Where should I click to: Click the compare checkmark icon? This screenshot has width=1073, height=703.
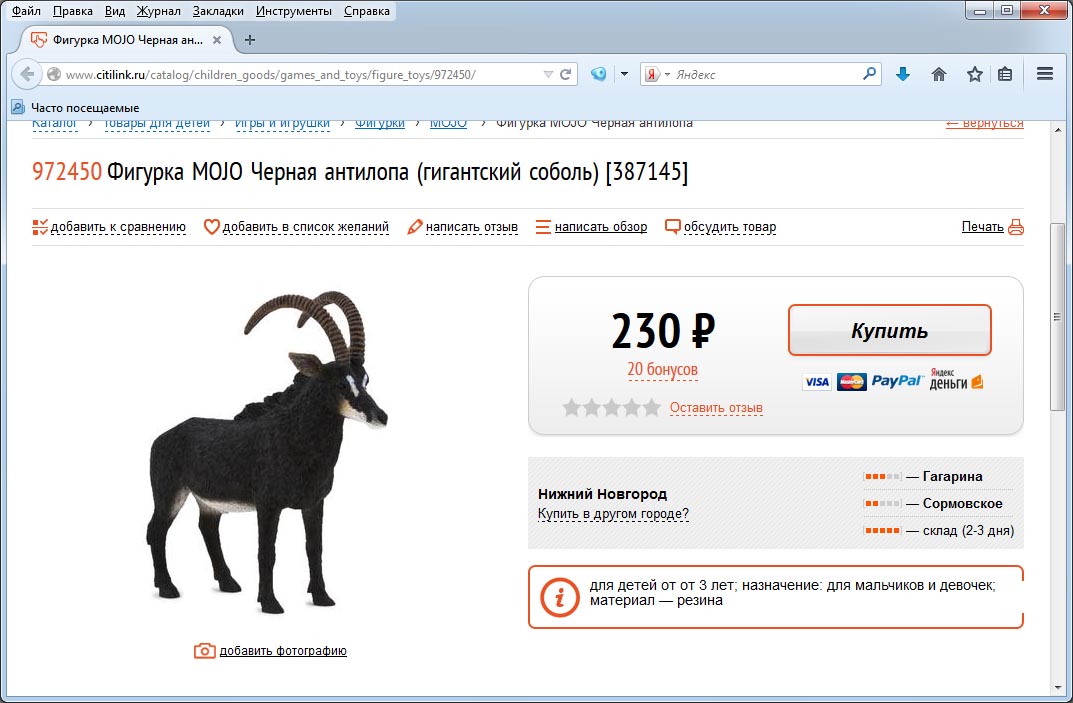coord(40,227)
